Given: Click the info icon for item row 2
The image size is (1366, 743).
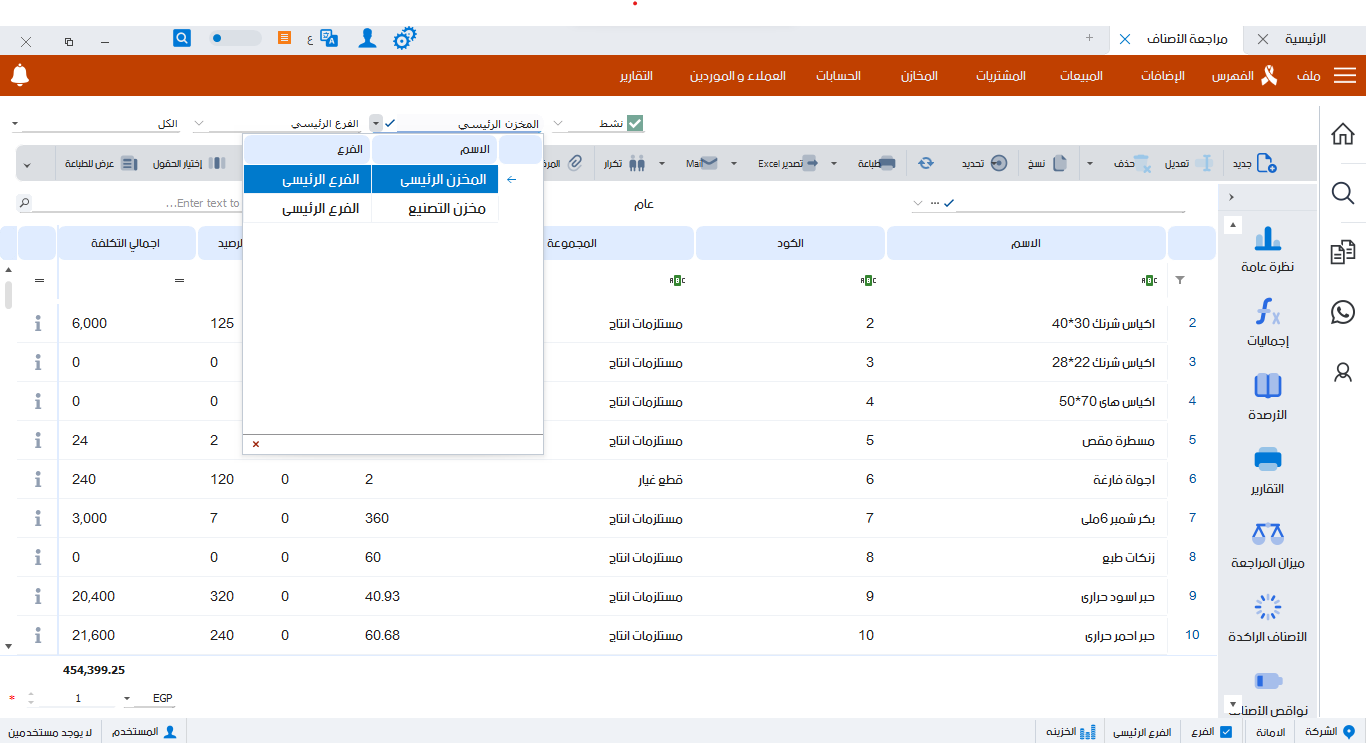Looking at the screenshot, I should [x=38, y=323].
